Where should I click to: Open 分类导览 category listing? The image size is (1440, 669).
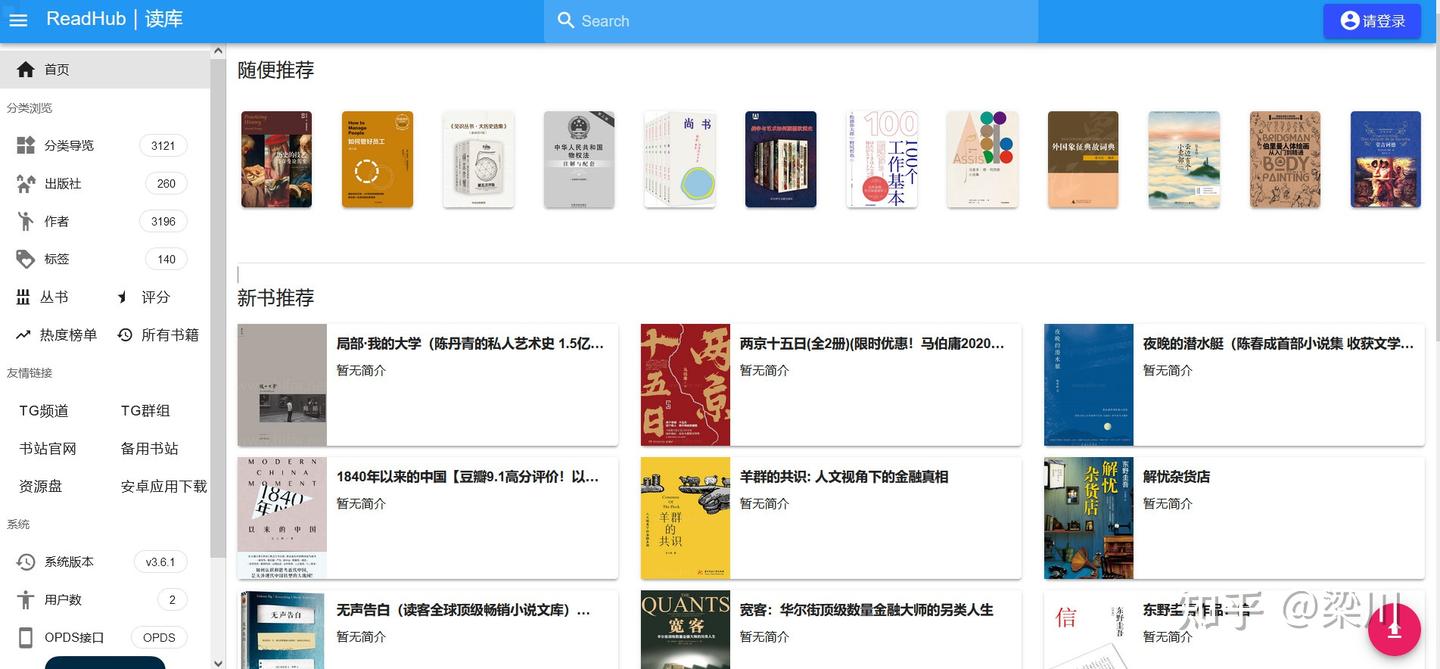[x=69, y=145]
